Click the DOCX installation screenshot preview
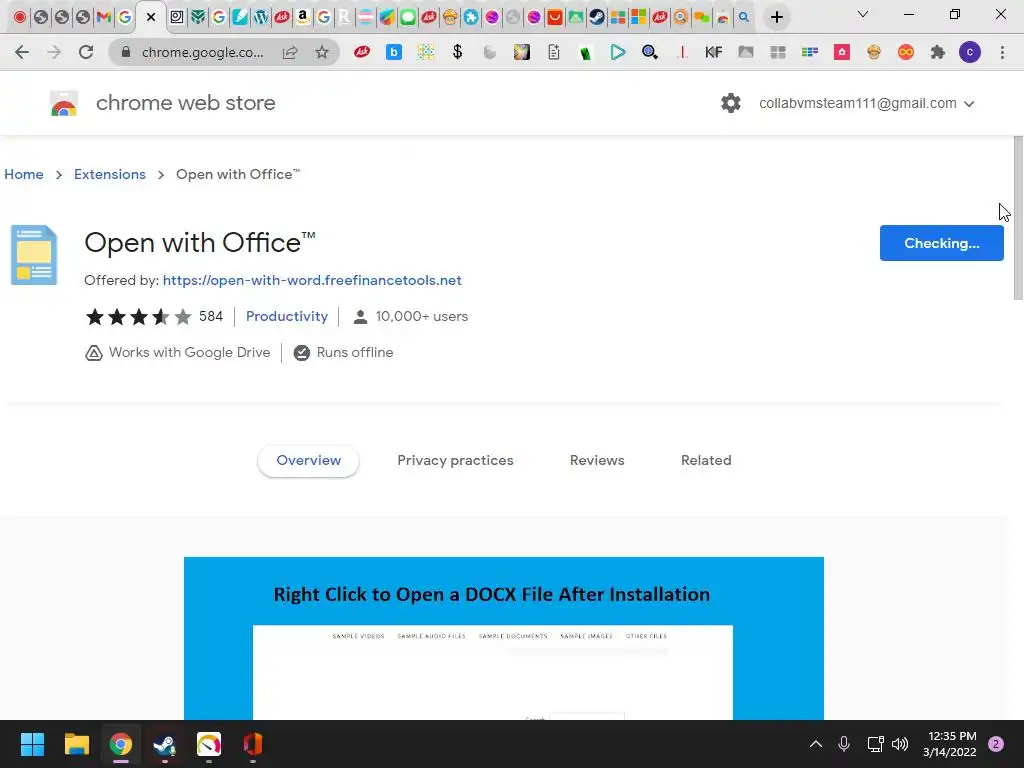1024x768 pixels. 504,638
